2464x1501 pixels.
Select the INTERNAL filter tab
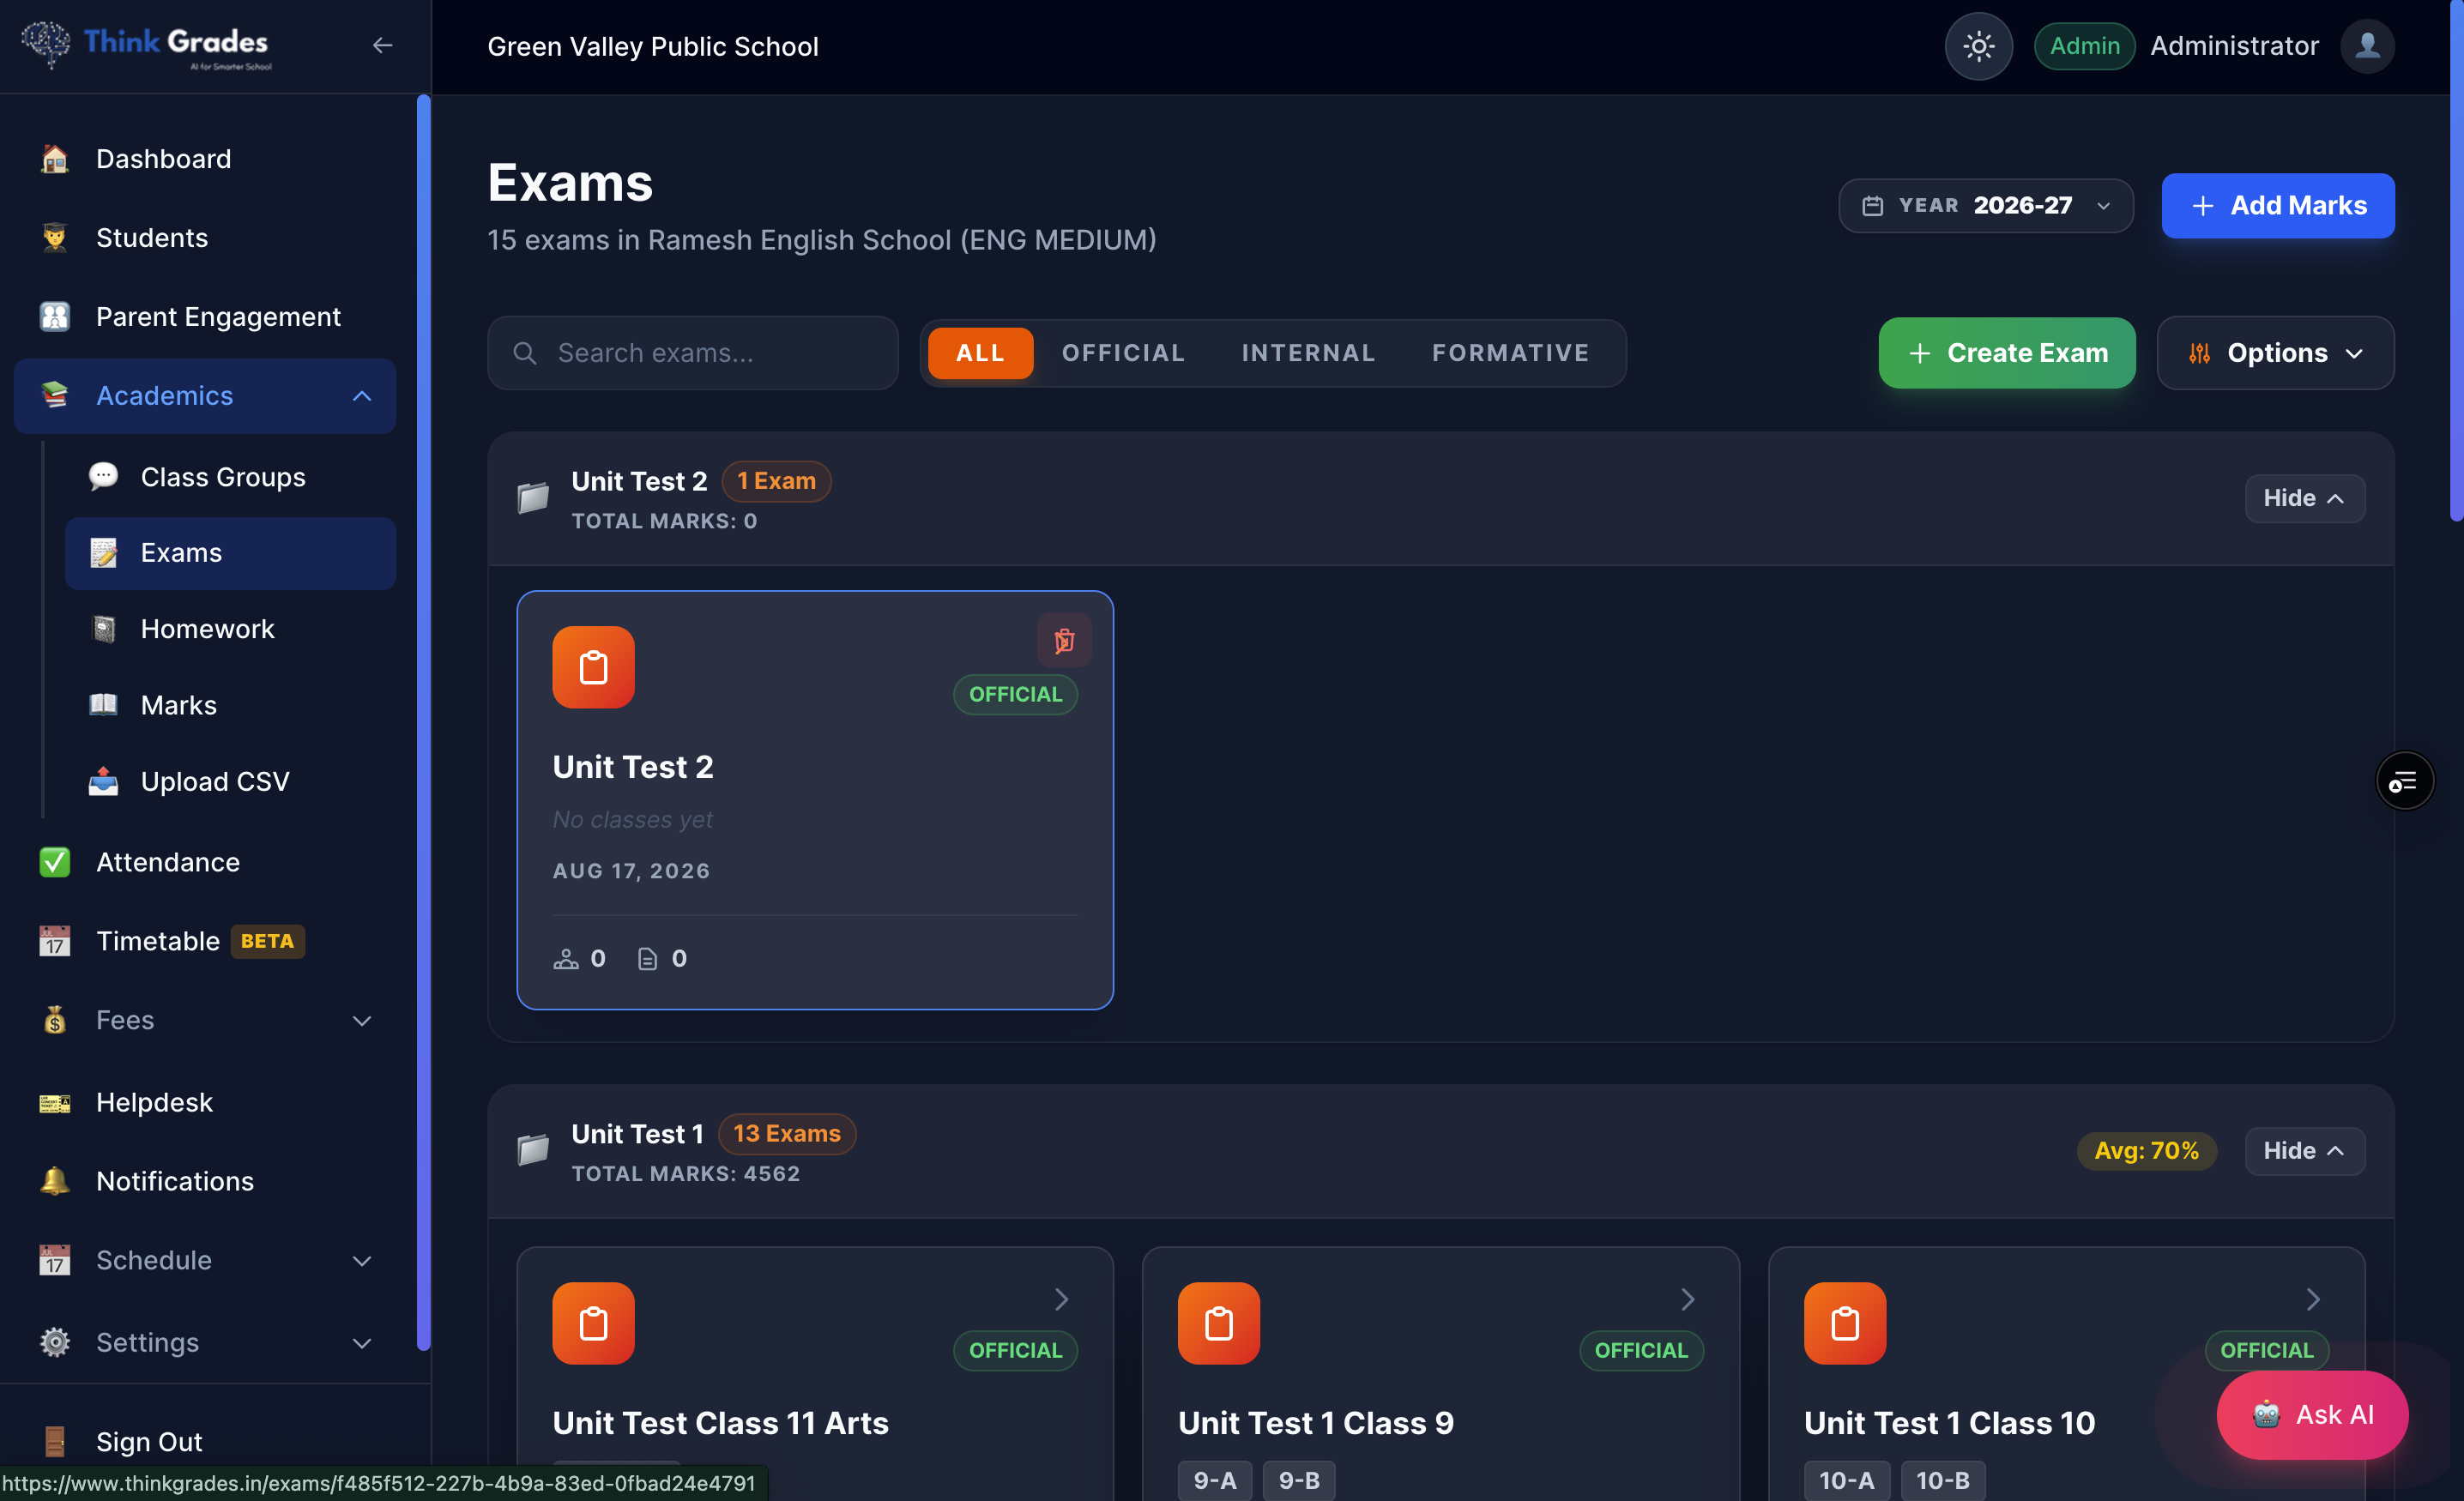pyautogui.click(x=1308, y=353)
